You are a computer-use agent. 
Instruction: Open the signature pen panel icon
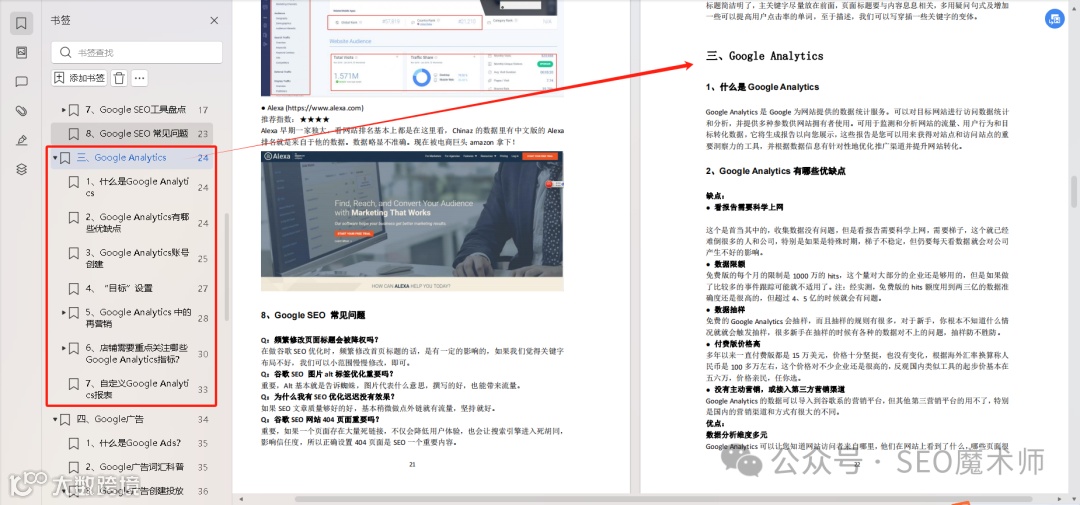21,141
